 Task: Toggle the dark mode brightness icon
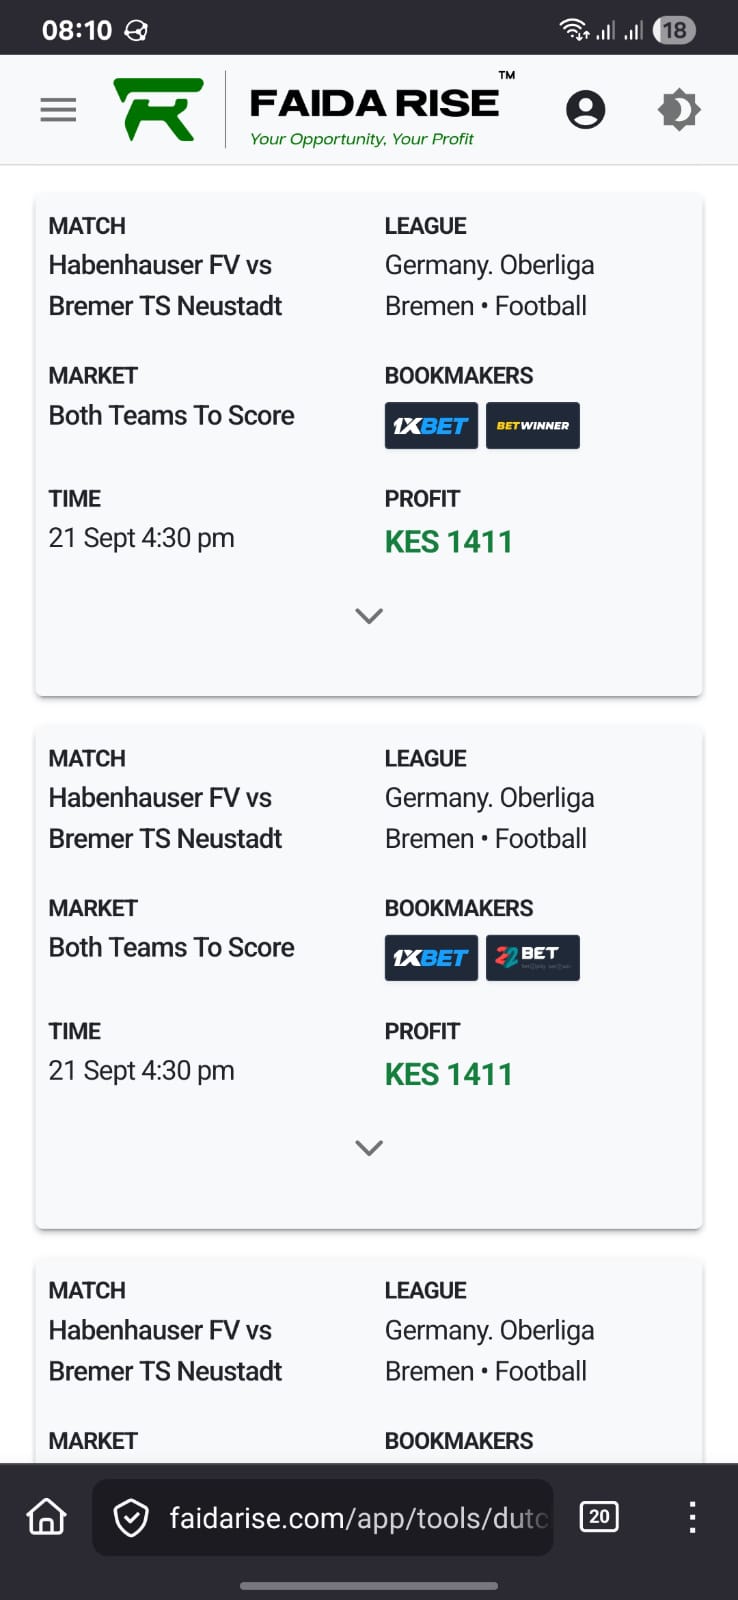point(679,109)
